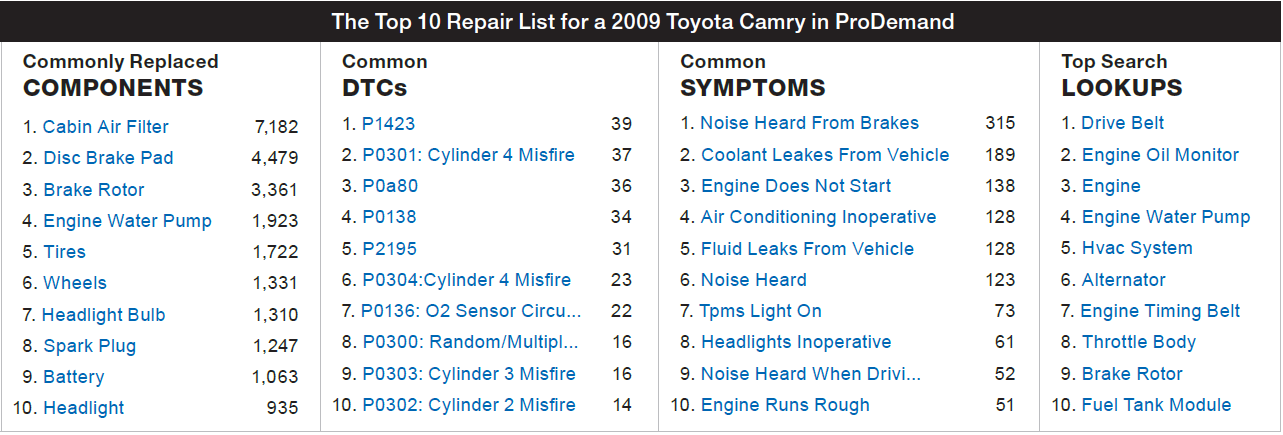The image size is (1283, 435).
Task: Click Brake Rotor under Commonly Replaced Components
Action: point(94,190)
